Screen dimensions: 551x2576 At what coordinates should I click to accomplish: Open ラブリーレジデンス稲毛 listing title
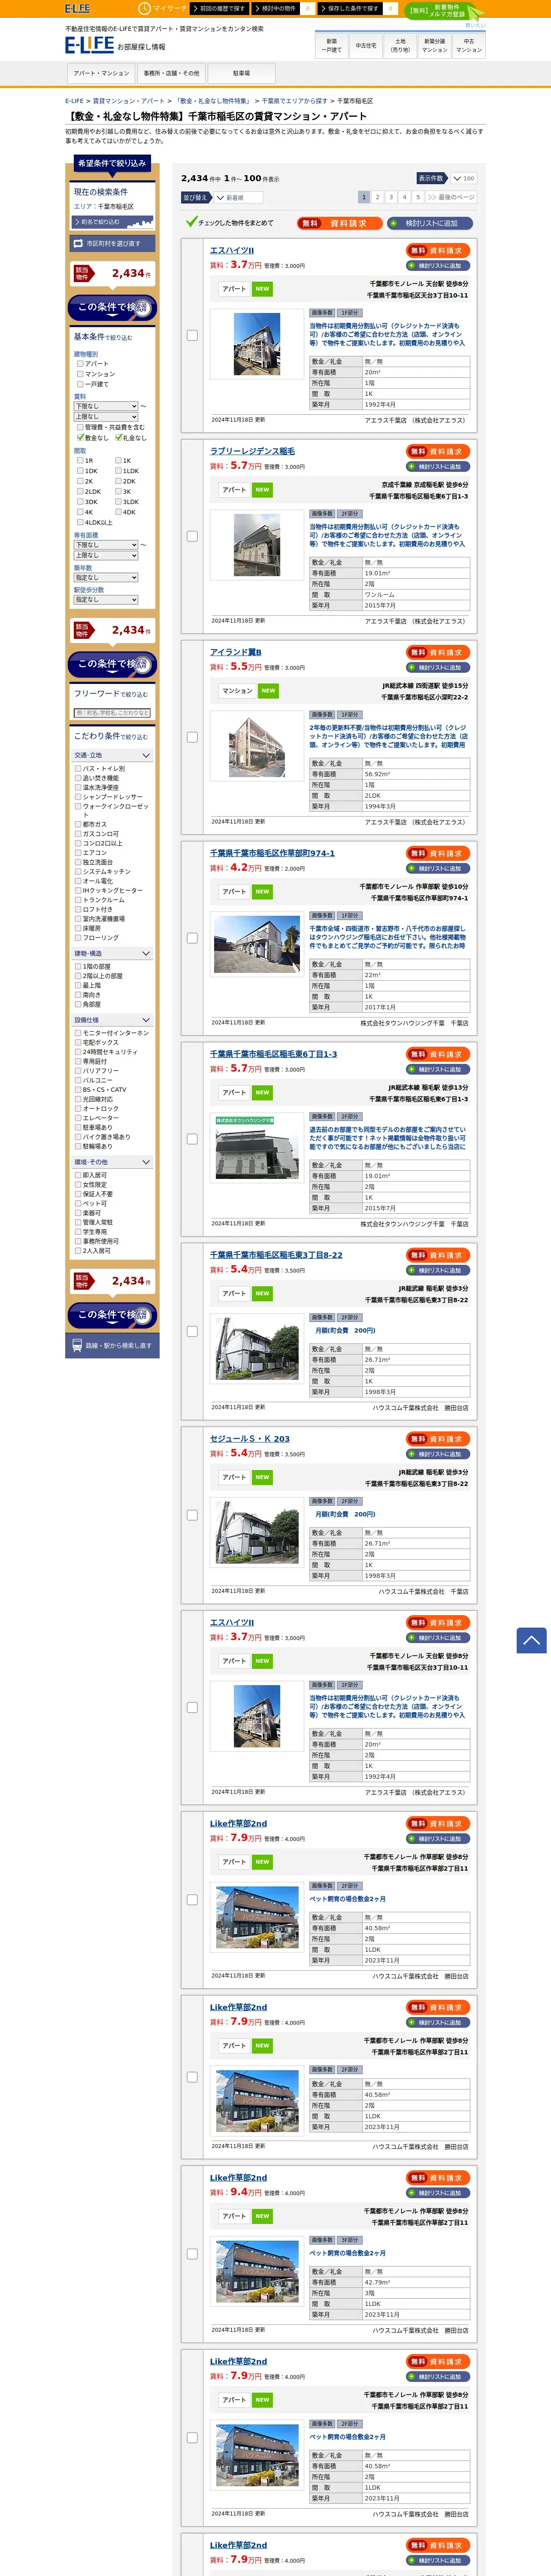point(252,451)
